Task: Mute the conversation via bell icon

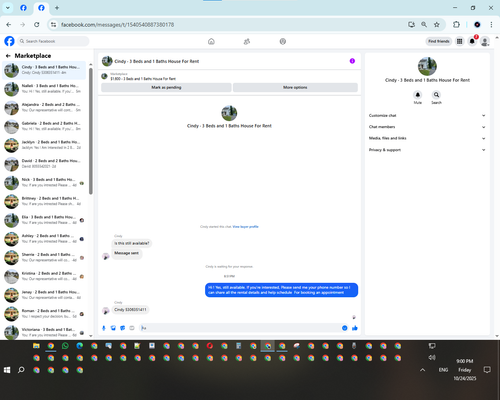Action: coord(418,95)
